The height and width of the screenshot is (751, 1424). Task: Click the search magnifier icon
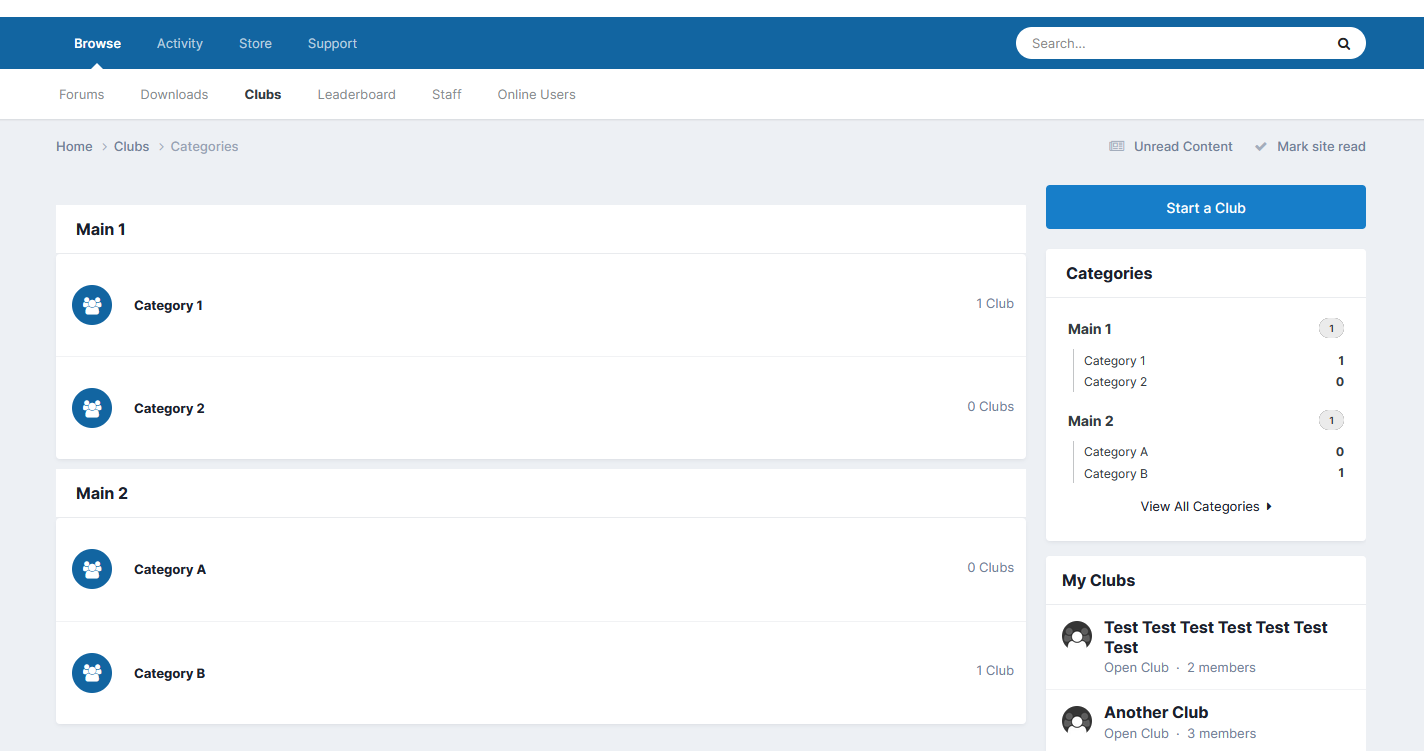1343,44
